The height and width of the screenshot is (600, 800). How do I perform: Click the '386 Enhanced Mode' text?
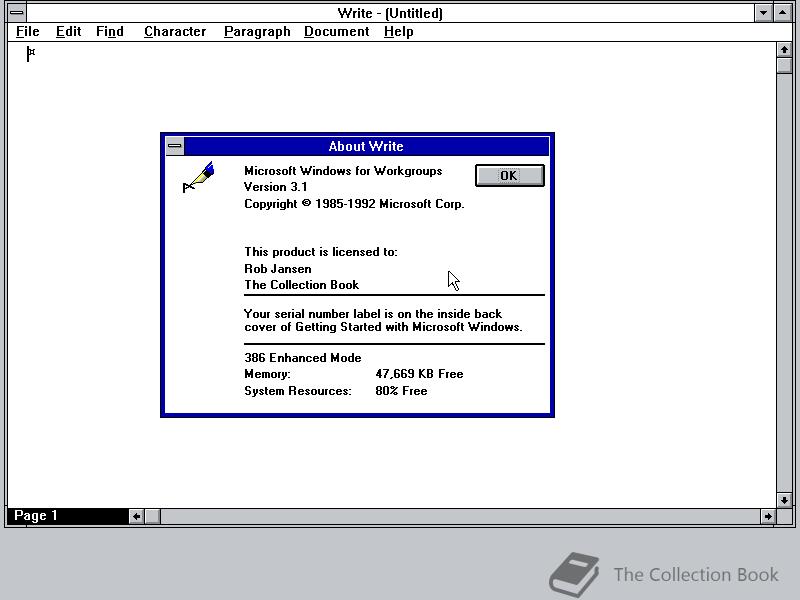(x=303, y=358)
